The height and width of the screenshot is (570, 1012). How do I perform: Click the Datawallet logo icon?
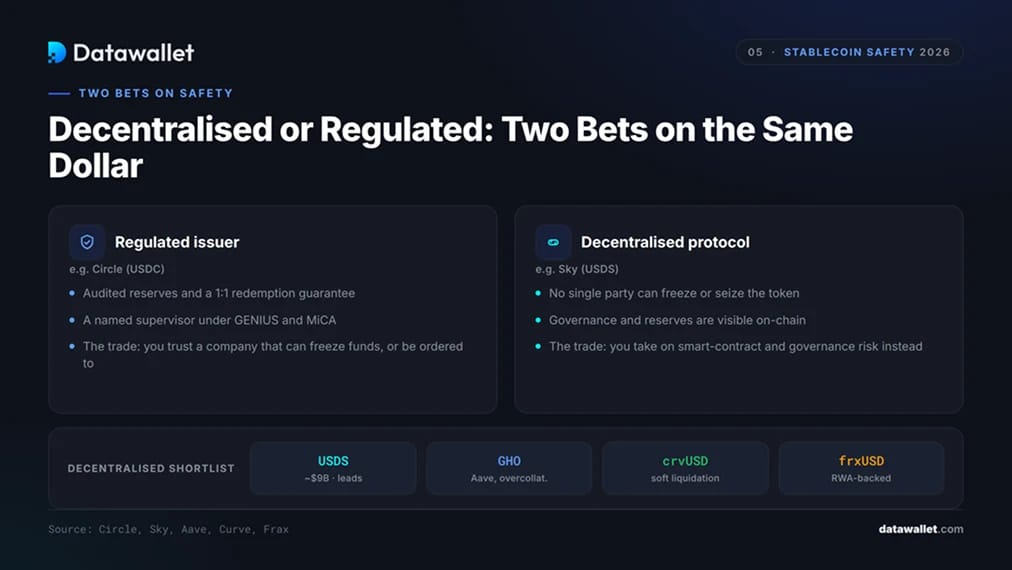click(57, 52)
